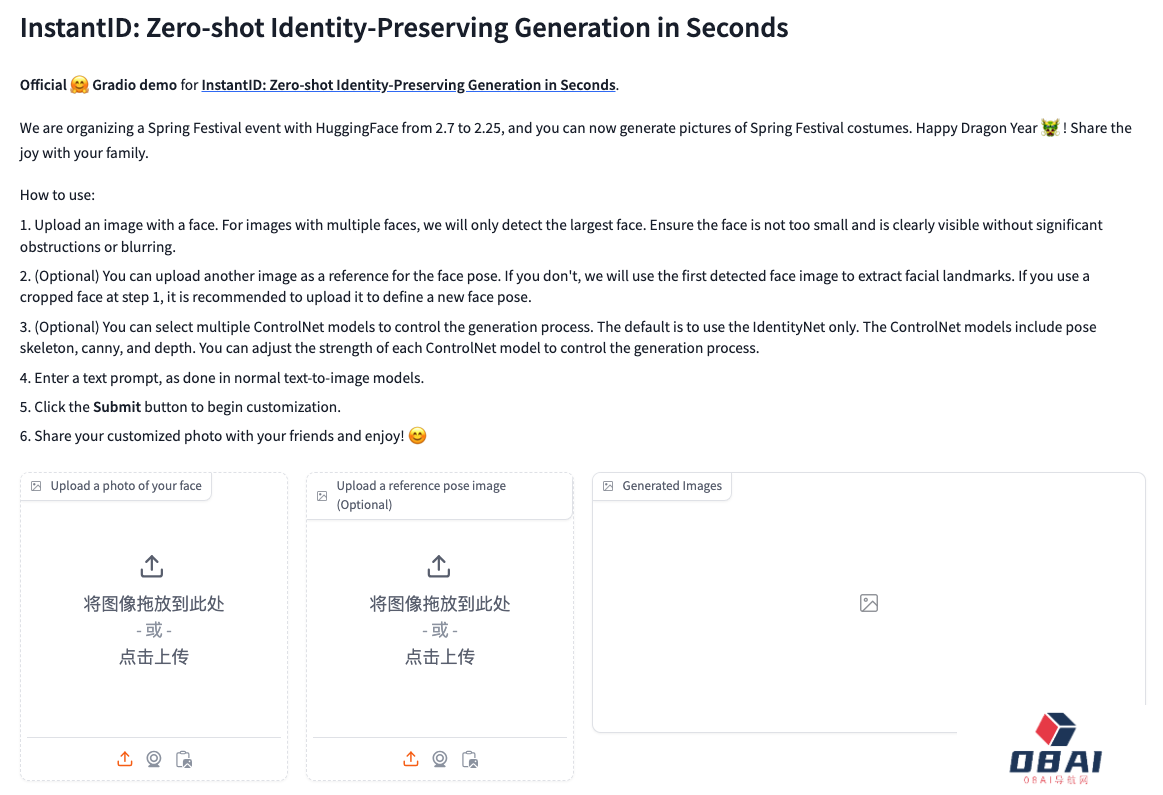Image resolution: width=1163 pixels, height=795 pixels.
Task: Select webcam source for face photo
Action: coord(154,759)
